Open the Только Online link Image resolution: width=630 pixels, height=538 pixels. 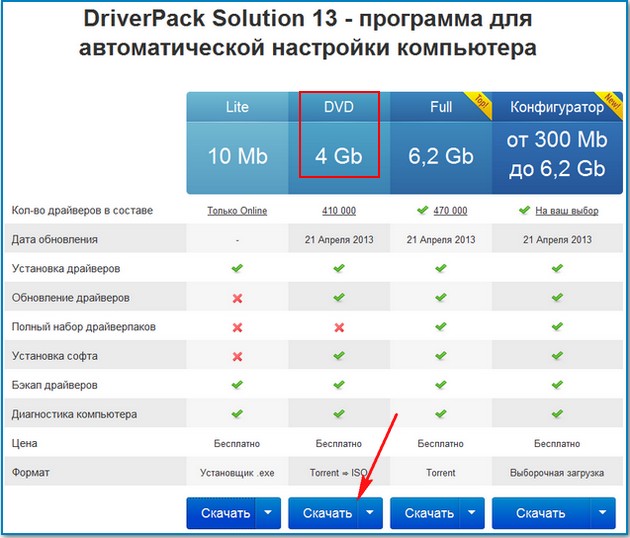tap(237, 211)
